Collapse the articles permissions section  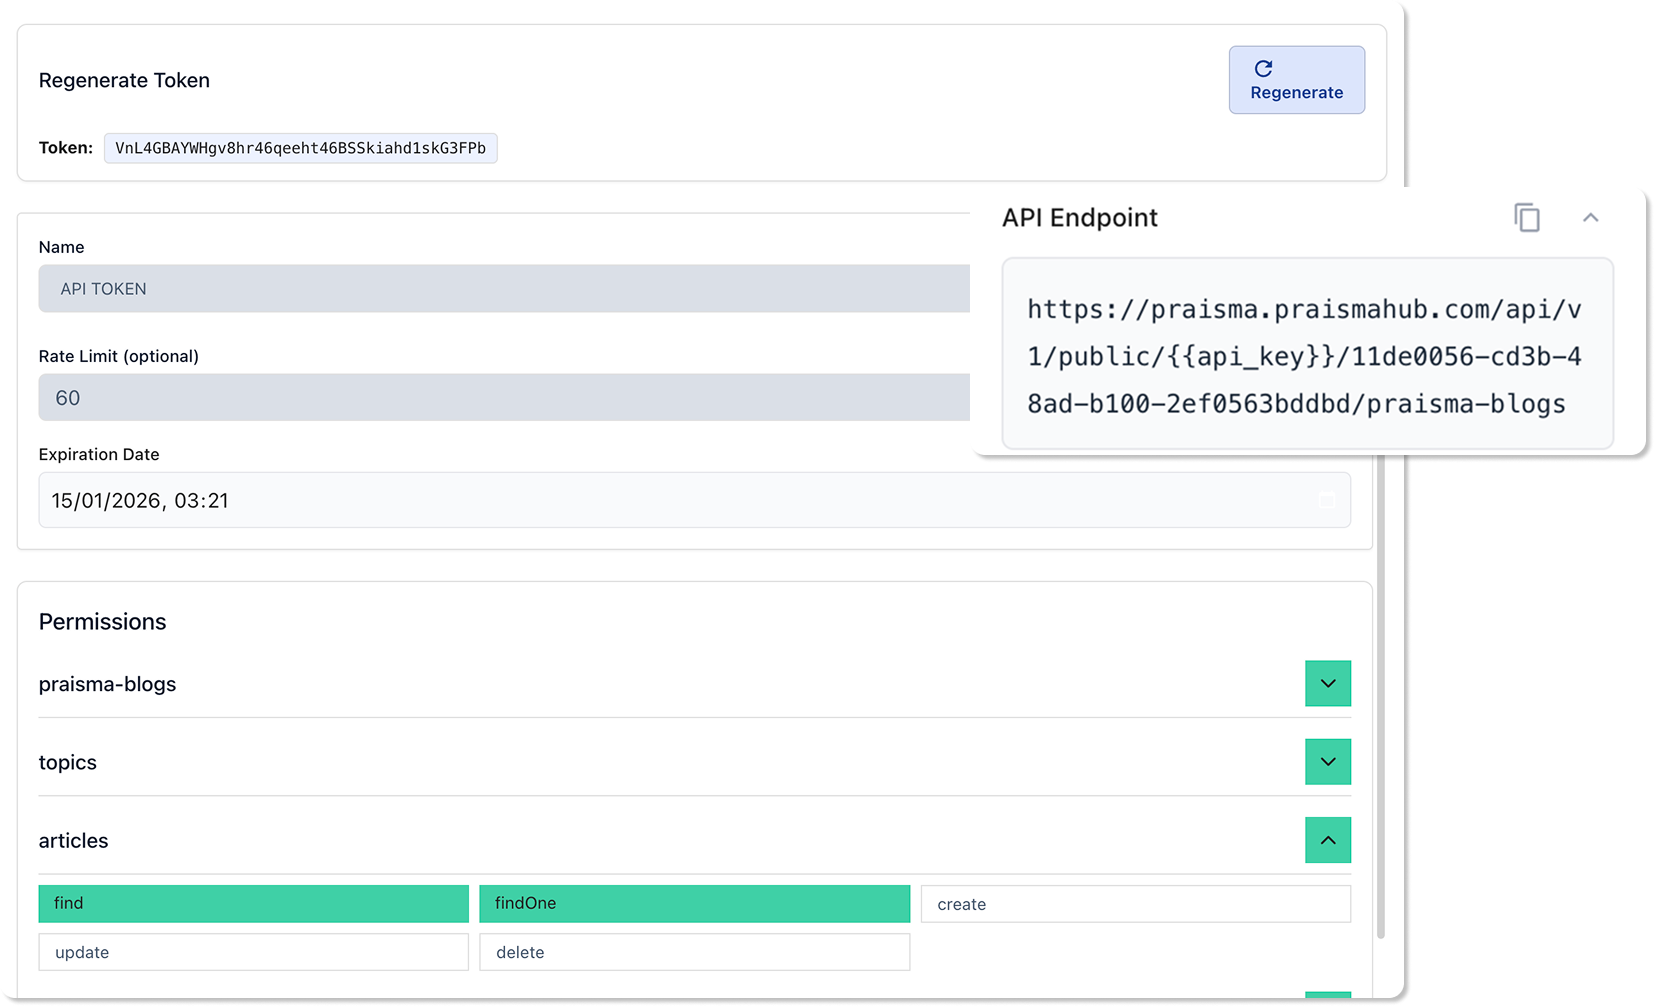click(x=1328, y=840)
